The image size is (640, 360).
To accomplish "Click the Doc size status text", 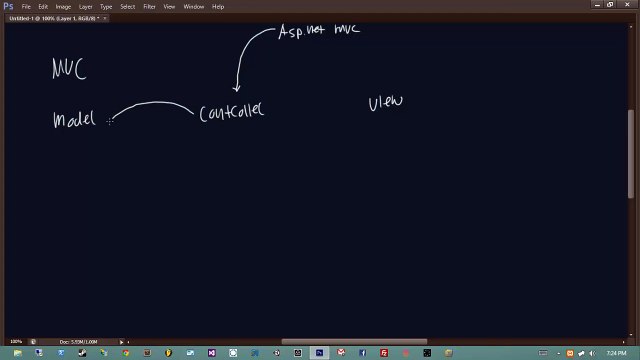I will click(x=78, y=342).
